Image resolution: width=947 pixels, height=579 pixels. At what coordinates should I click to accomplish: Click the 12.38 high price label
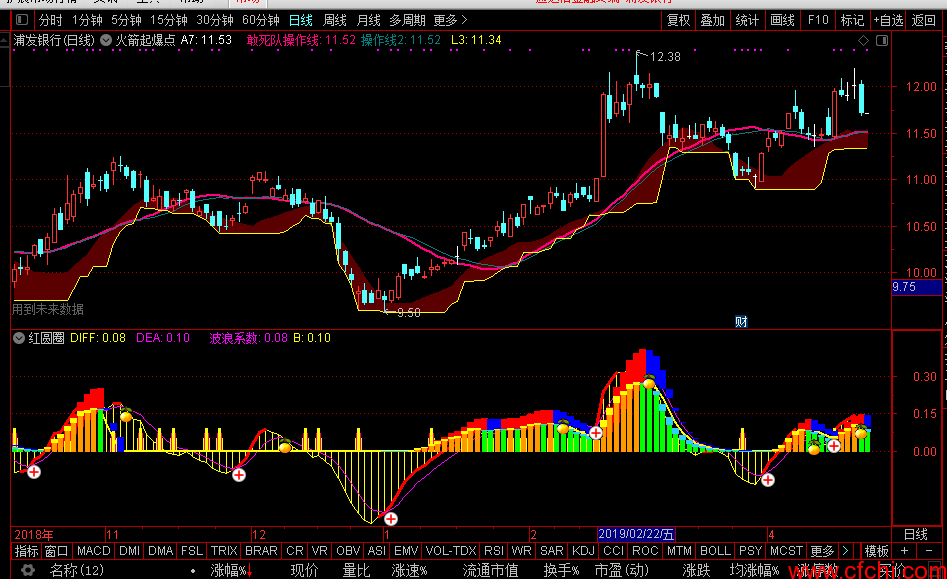pyautogui.click(x=665, y=57)
